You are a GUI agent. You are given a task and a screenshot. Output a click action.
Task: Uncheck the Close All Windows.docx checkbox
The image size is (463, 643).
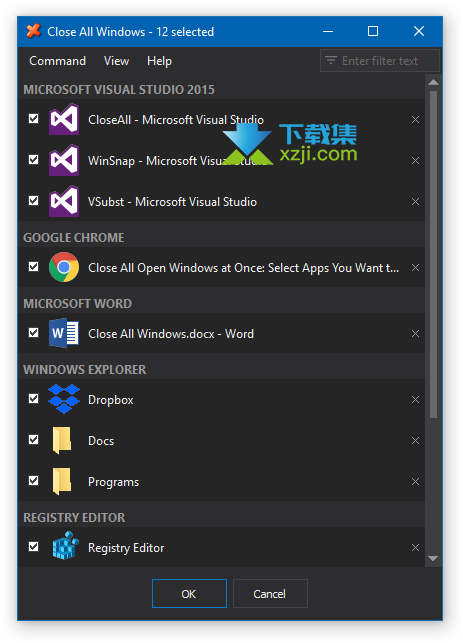[34, 333]
